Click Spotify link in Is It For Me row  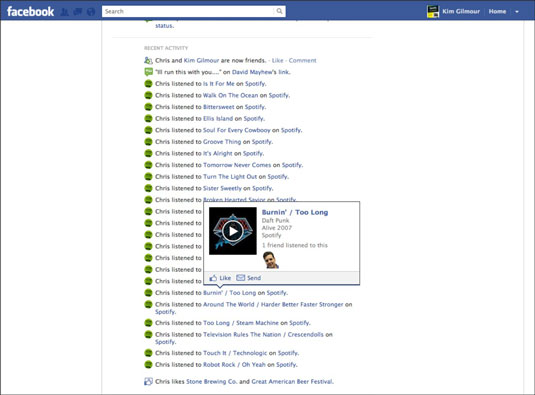pos(255,84)
